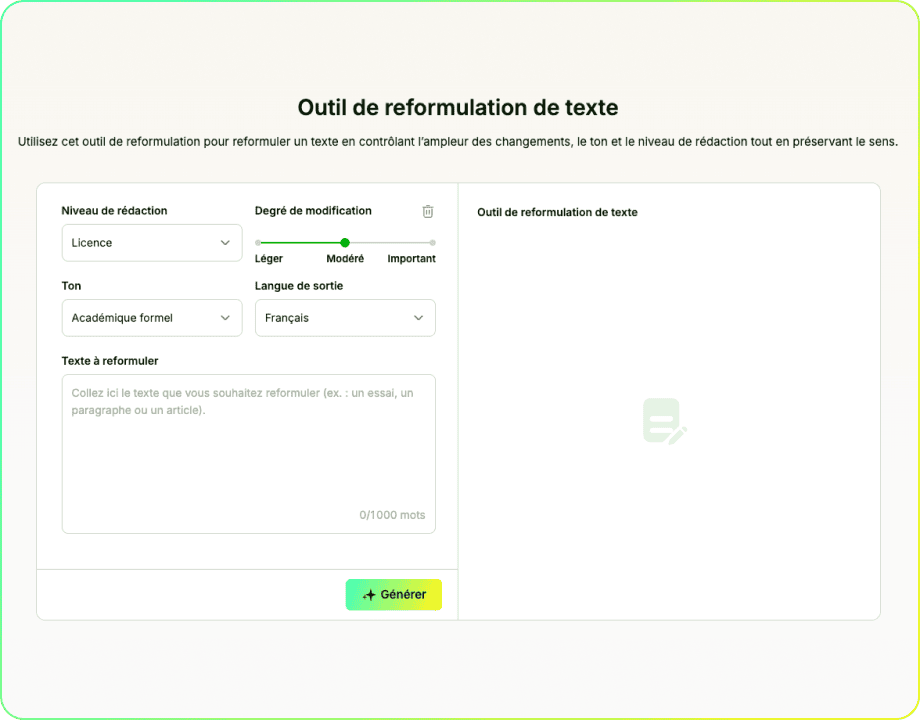The image size is (920, 720).
Task: Click the Léger label under the slider
Action: 269,259
